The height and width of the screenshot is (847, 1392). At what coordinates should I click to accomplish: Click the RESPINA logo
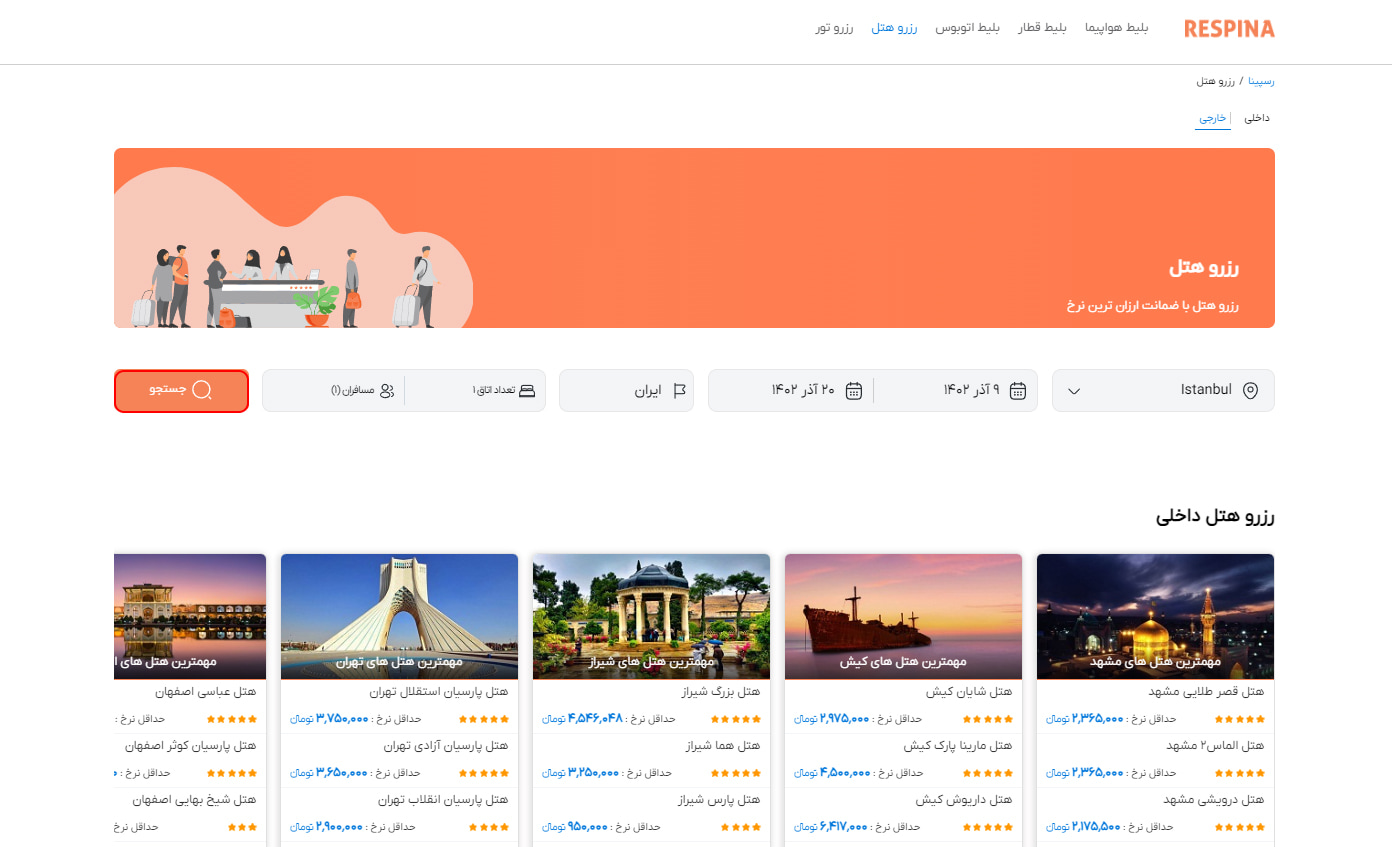tap(1229, 29)
